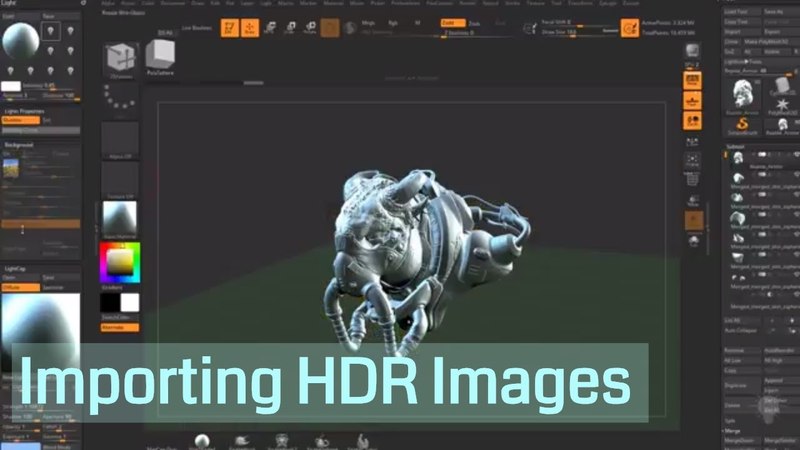Click the Rename subtool button
Image resolution: width=800 pixels, height=450 pixels.
(x=742, y=351)
